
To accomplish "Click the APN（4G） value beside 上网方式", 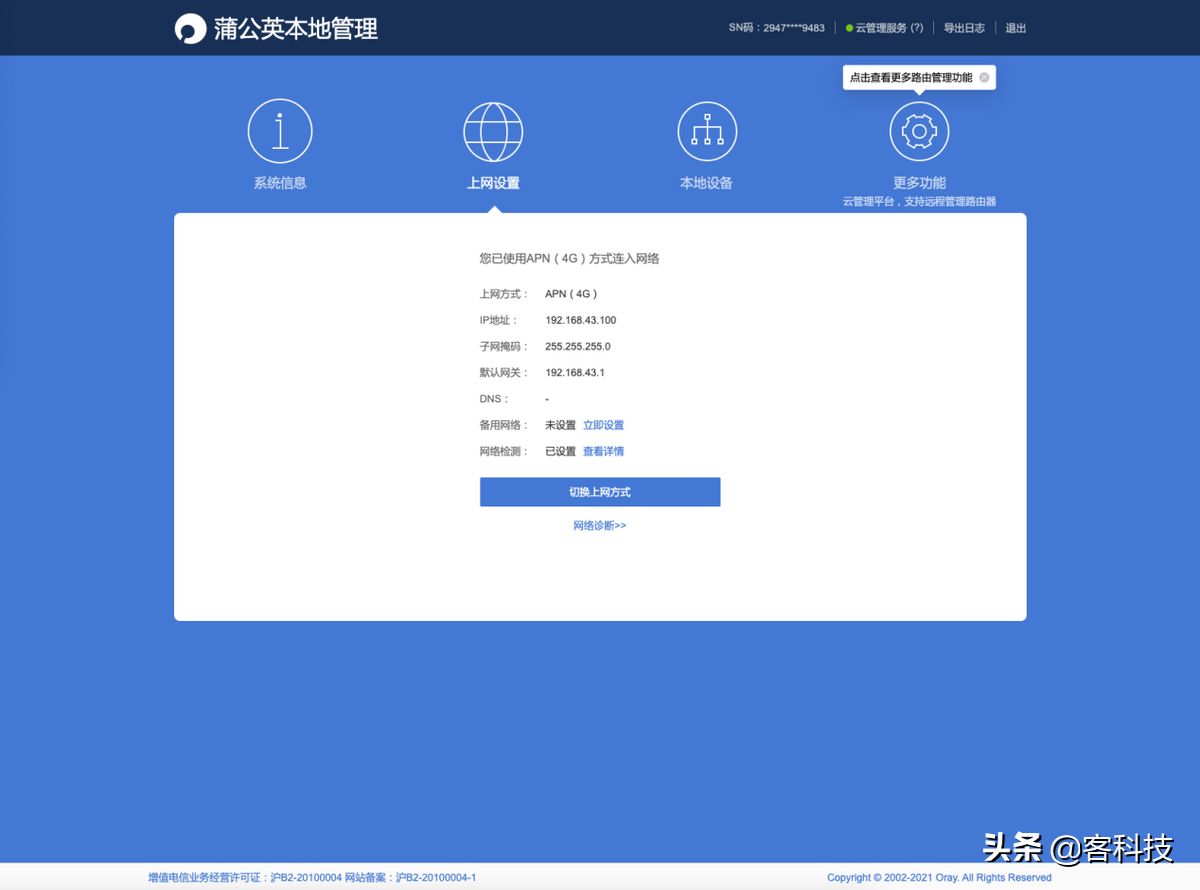I will click(572, 294).
